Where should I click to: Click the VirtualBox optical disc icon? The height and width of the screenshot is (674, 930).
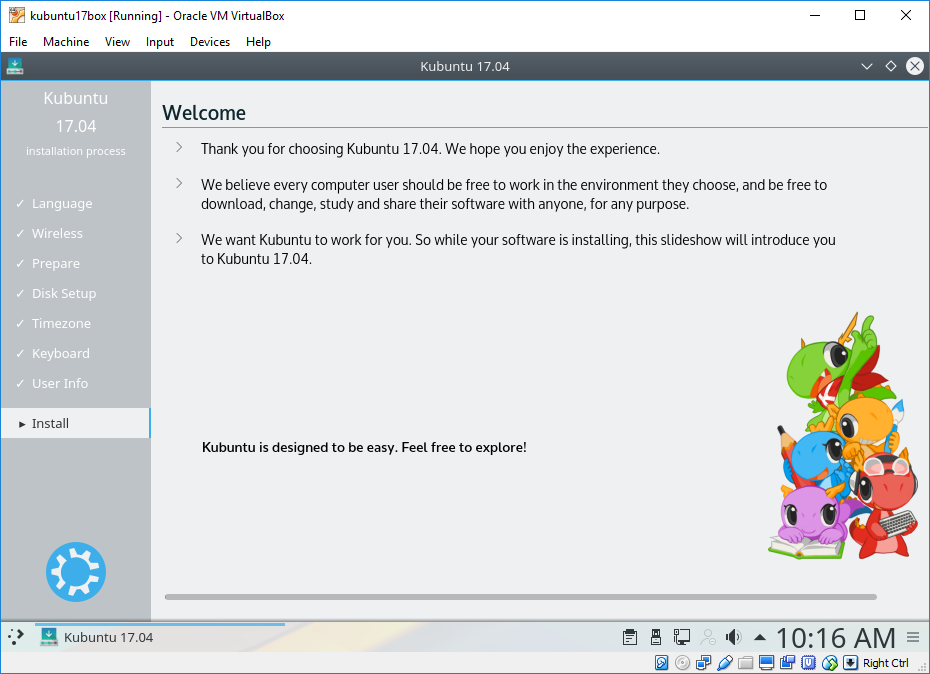coord(683,663)
